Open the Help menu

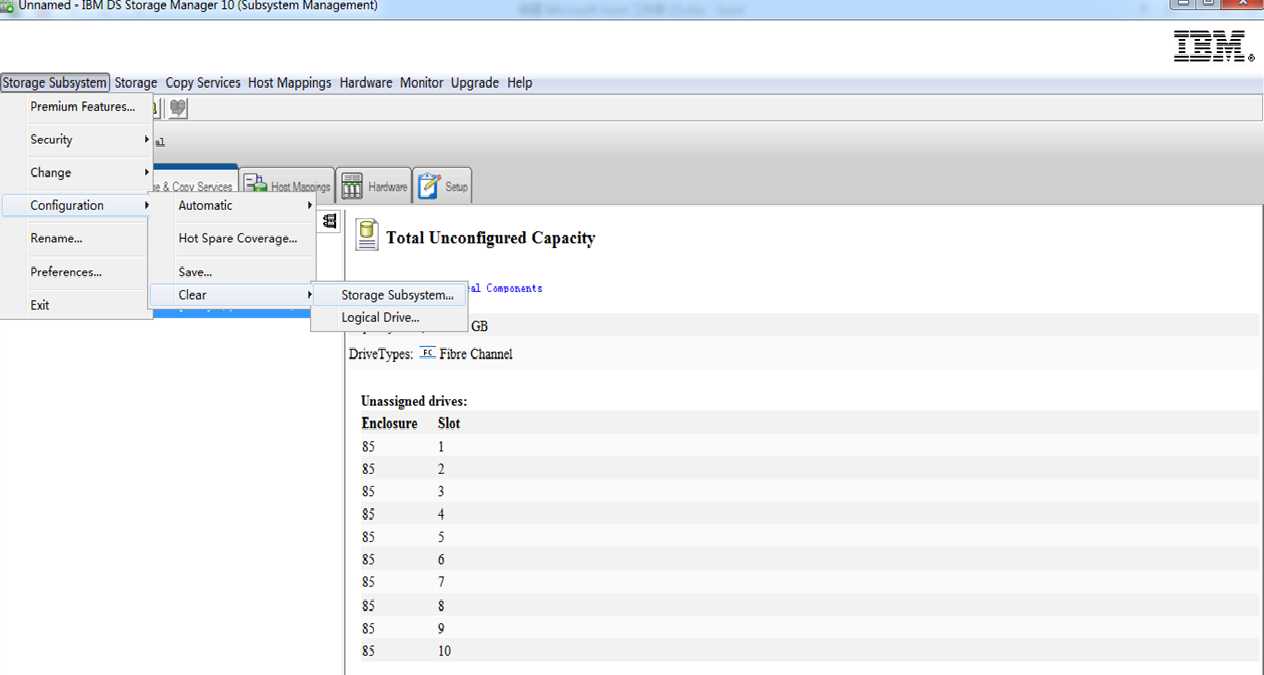pos(519,83)
